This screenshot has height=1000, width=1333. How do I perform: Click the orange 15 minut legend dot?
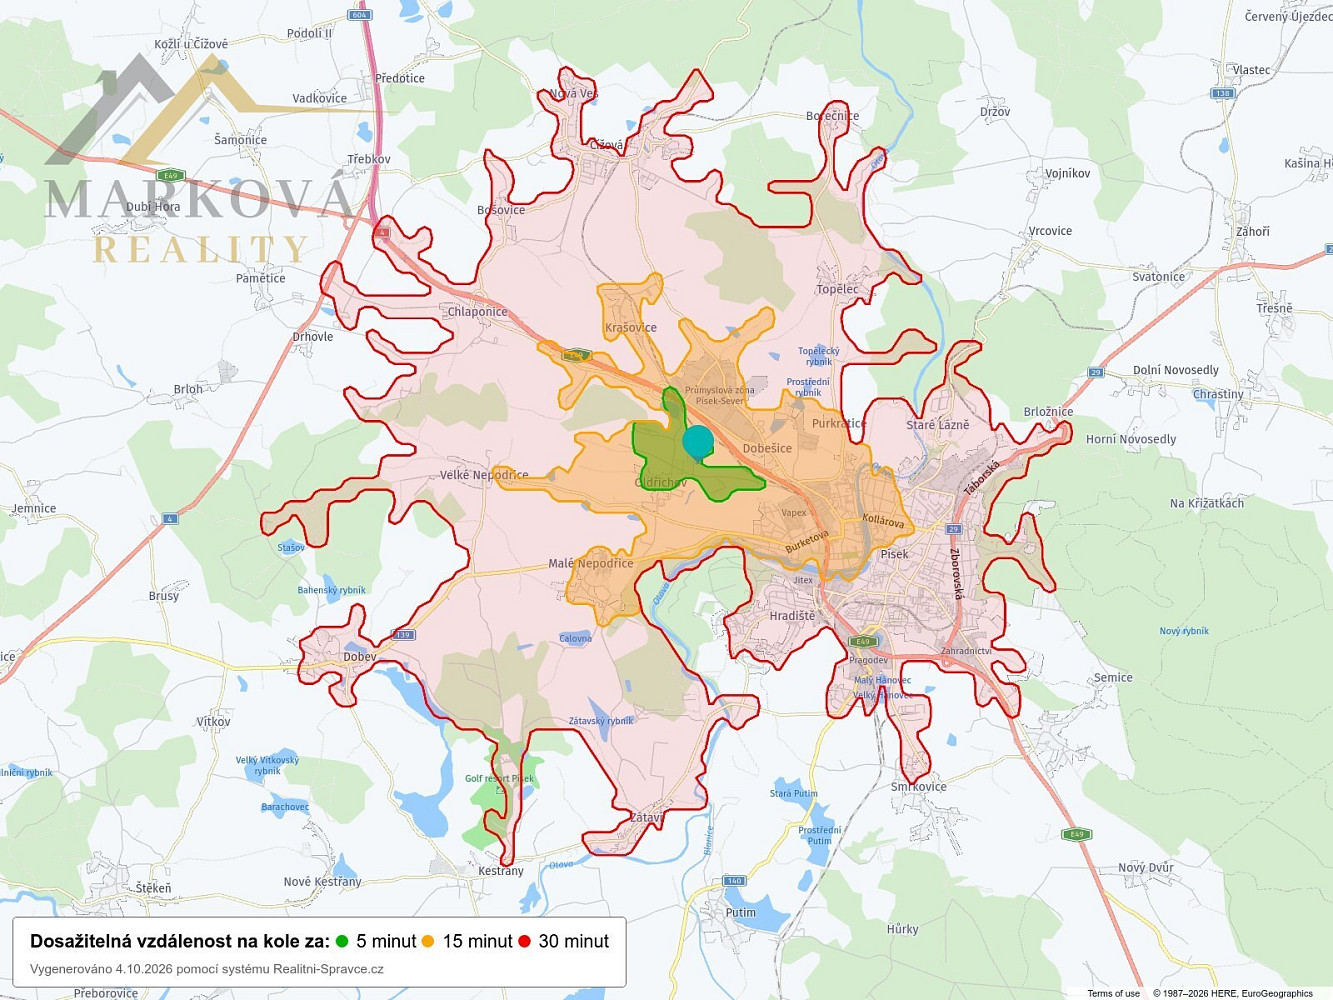[x=428, y=942]
